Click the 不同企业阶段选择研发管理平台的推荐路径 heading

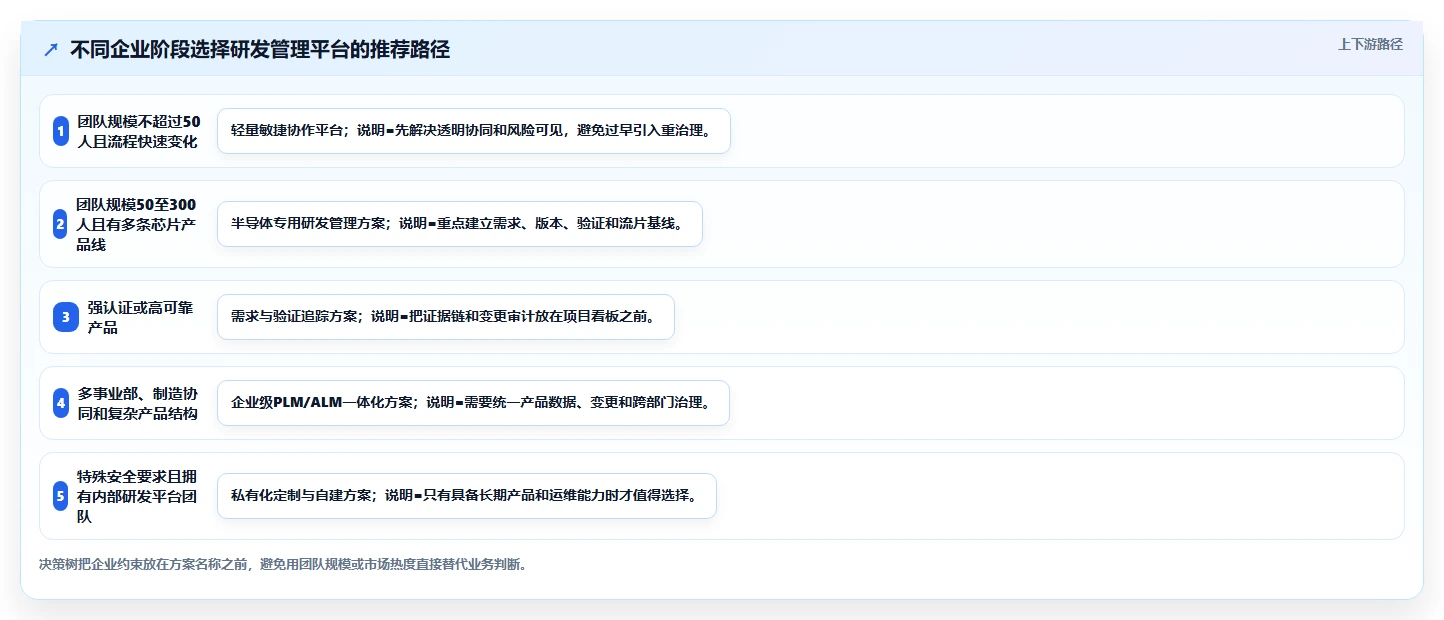(x=260, y=50)
